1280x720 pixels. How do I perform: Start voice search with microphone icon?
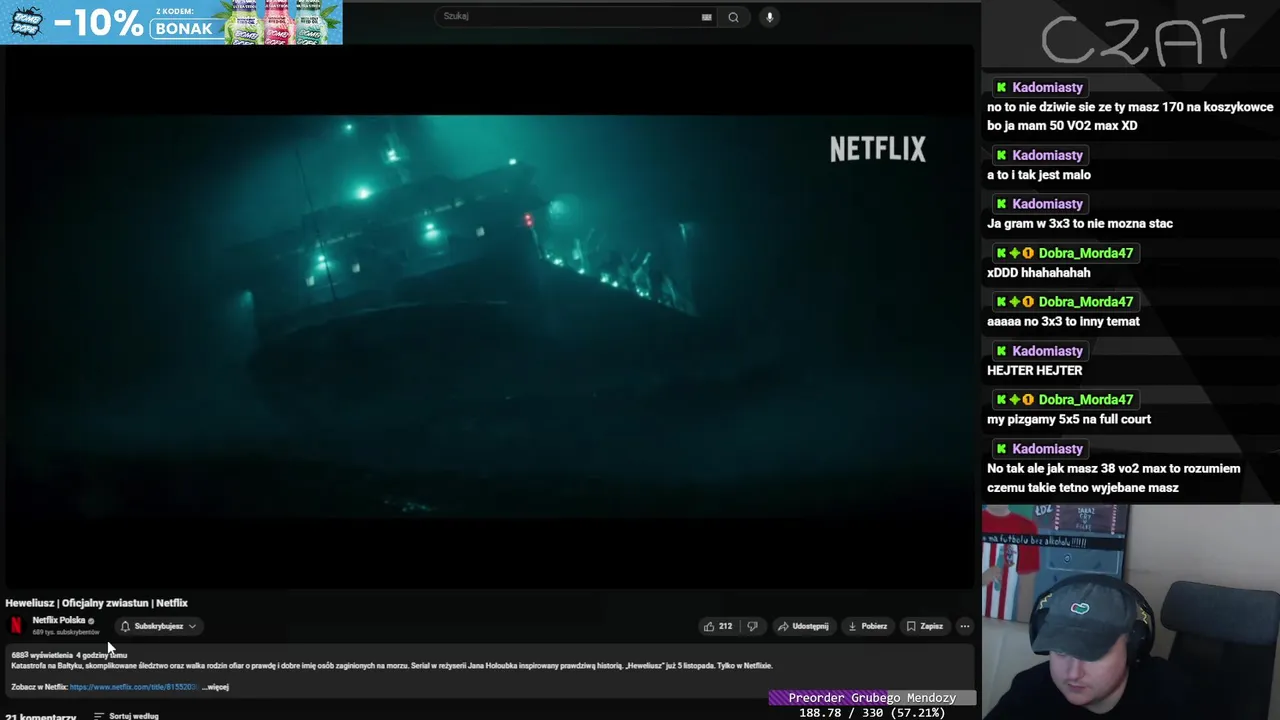(769, 17)
